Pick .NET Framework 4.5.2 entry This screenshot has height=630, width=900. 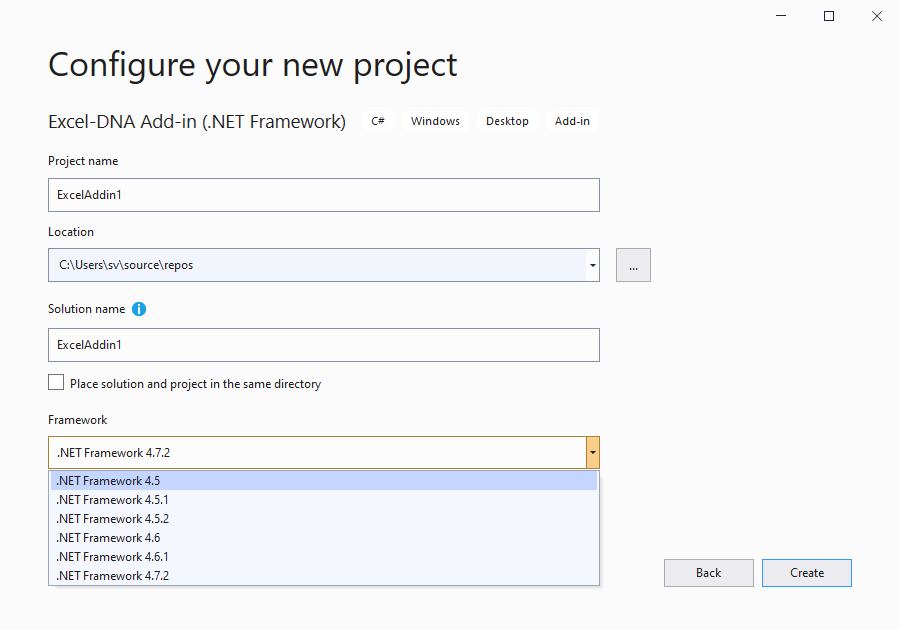(x=324, y=519)
